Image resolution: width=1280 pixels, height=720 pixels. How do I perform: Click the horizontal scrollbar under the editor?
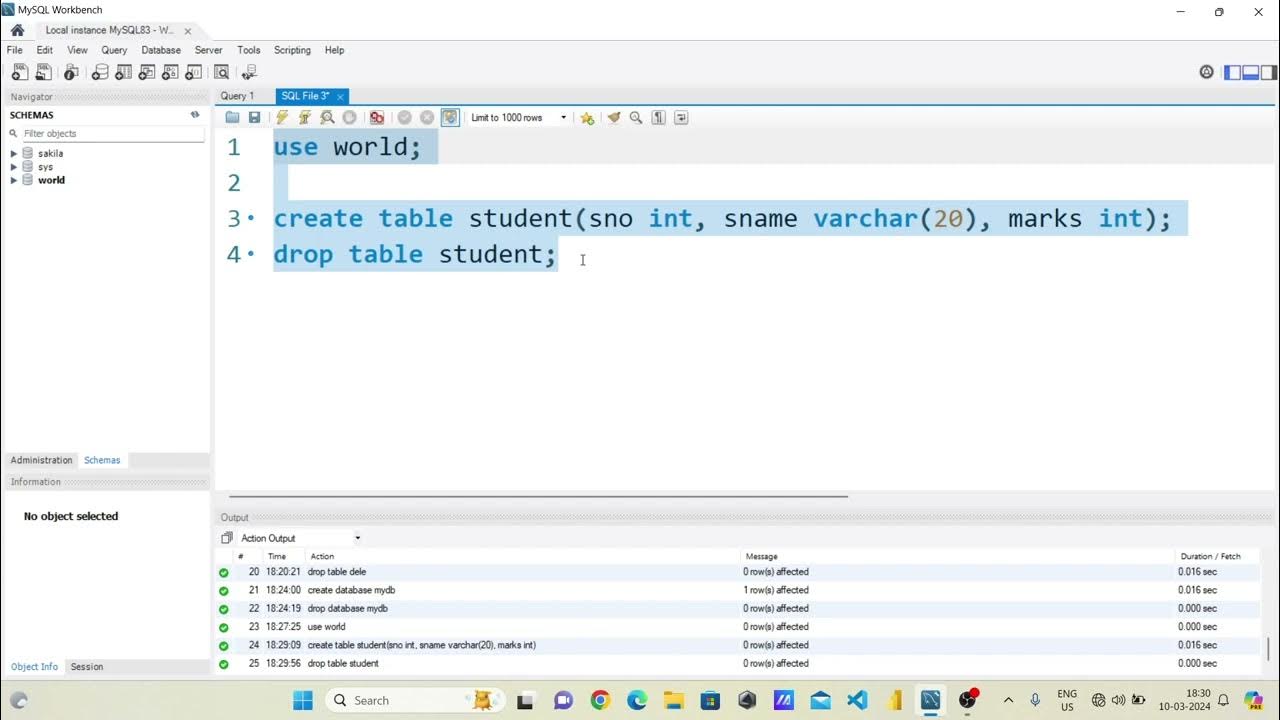pos(538,496)
